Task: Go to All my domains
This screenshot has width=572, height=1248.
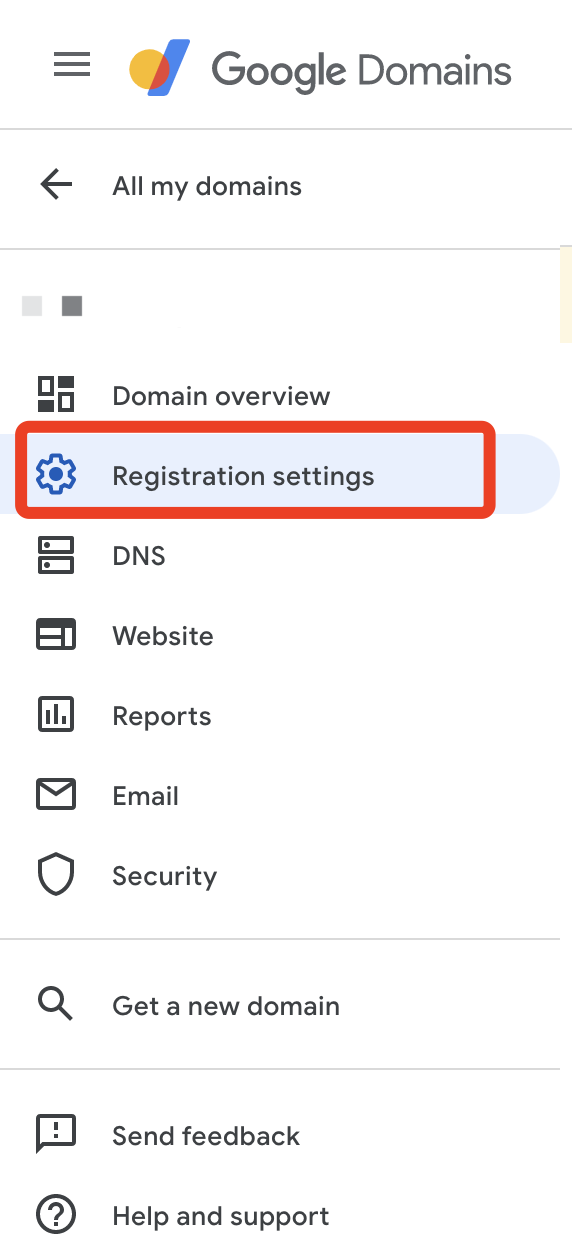Action: click(x=207, y=186)
